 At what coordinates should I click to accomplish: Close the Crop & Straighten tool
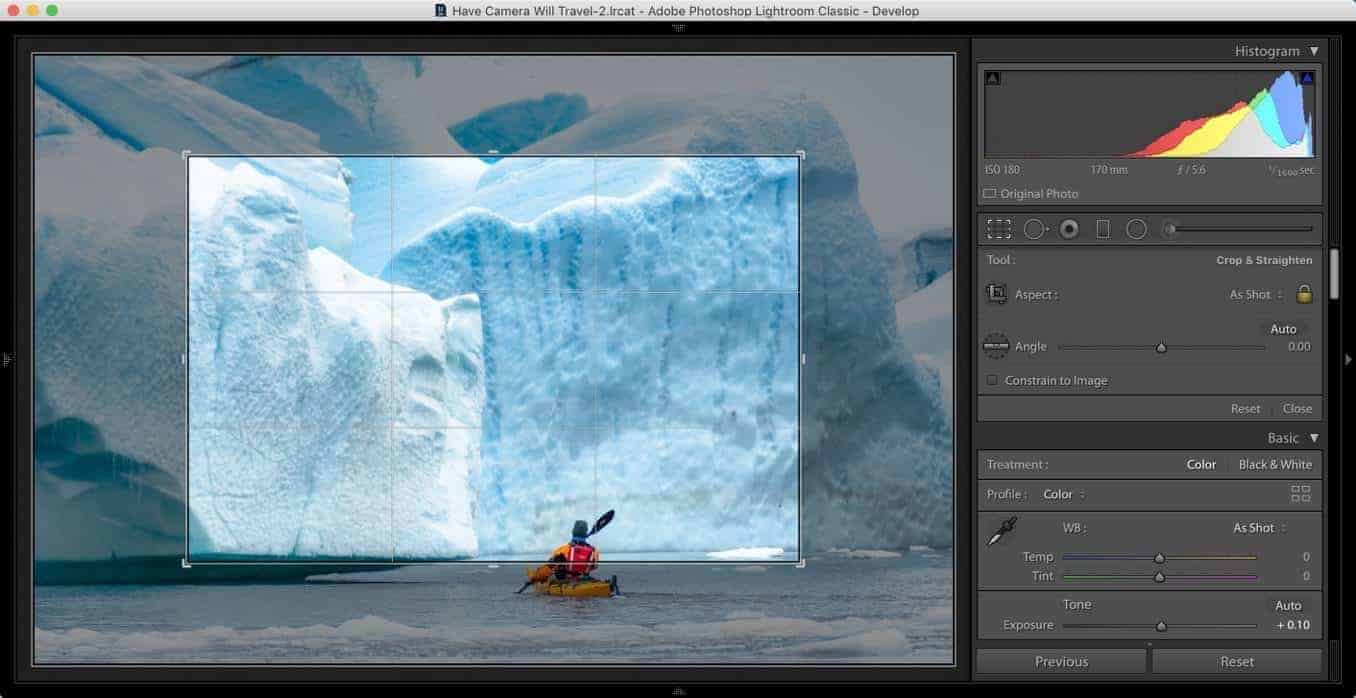(x=1297, y=408)
